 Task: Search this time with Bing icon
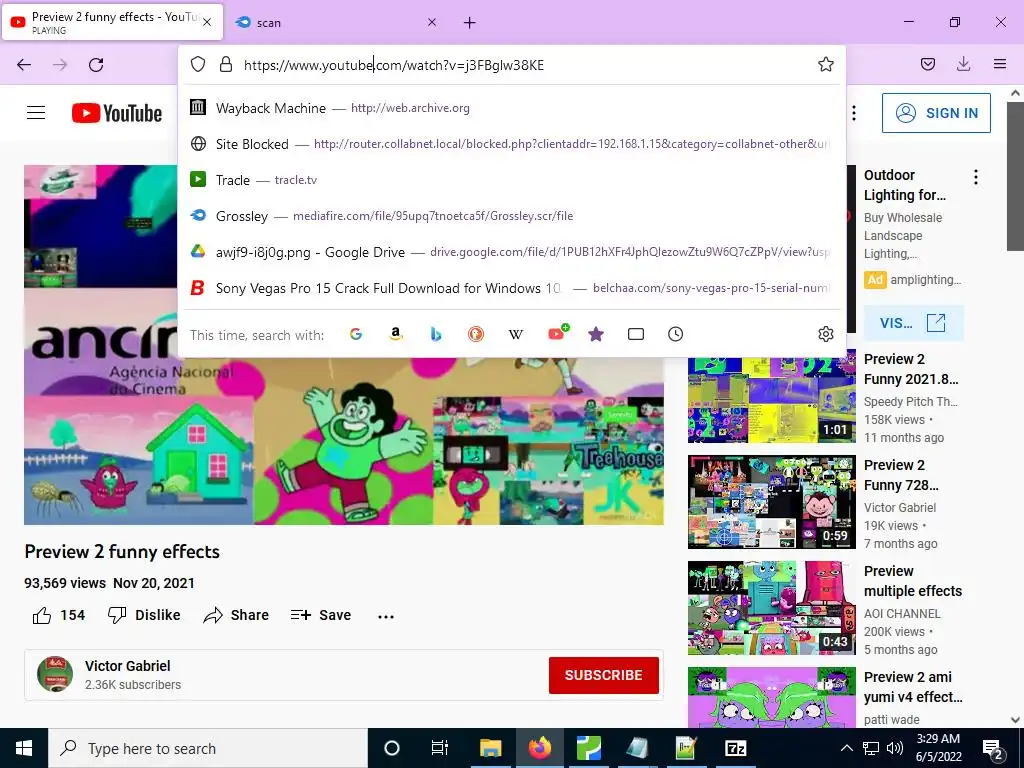point(436,334)
